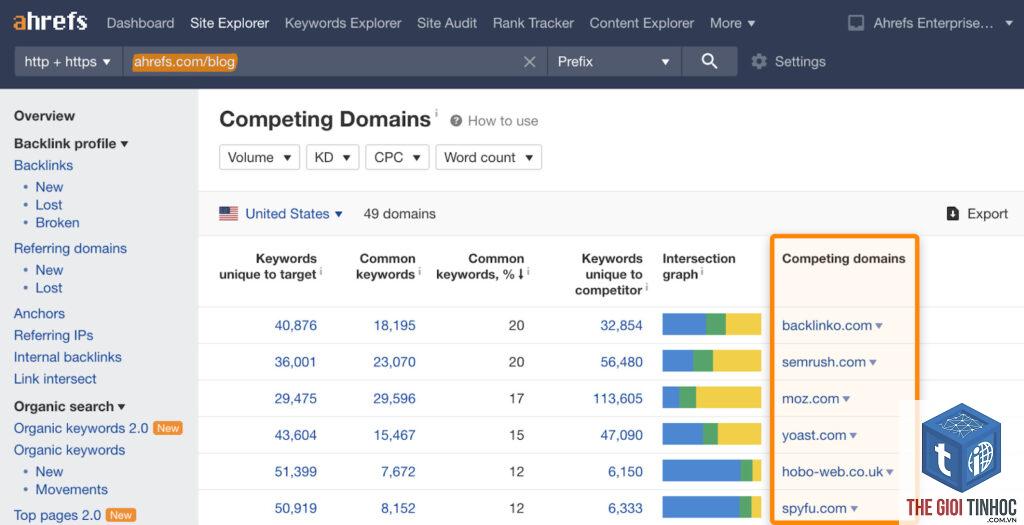The height and width of the screenshot is (525, 1024).
Task: Open the CPC filter dropdown
Action: tap(397, 157)
